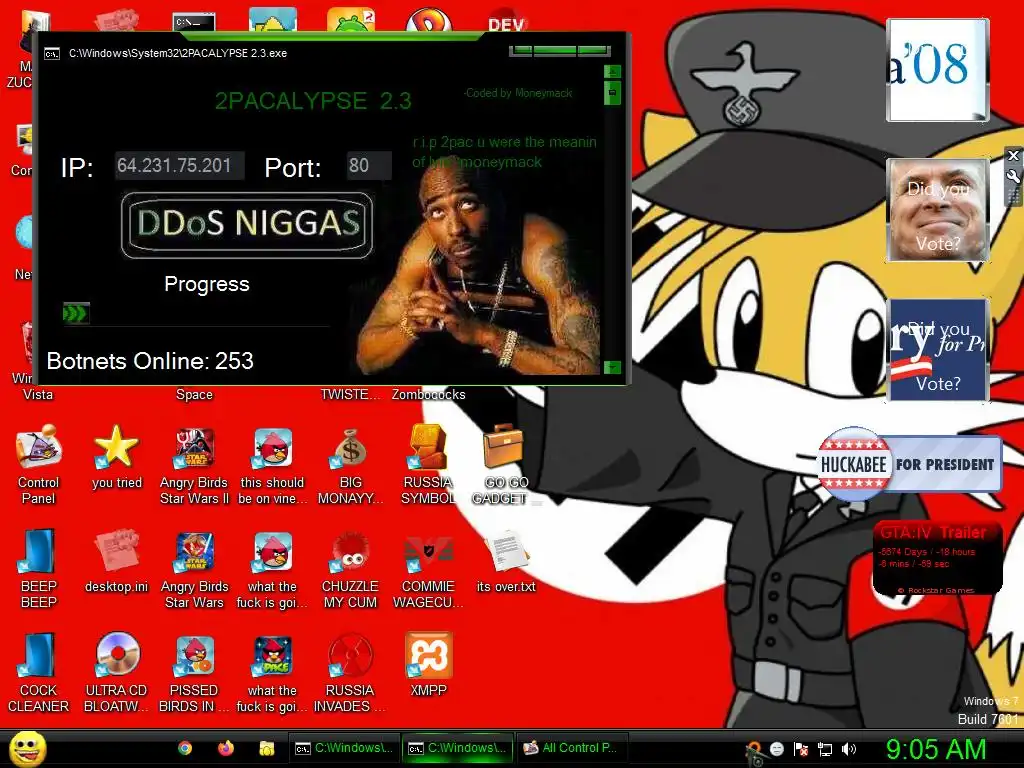The image size is (1024, 768).
Task: Select the desktop.ini file icon
Action: click(x=116, y=562)
